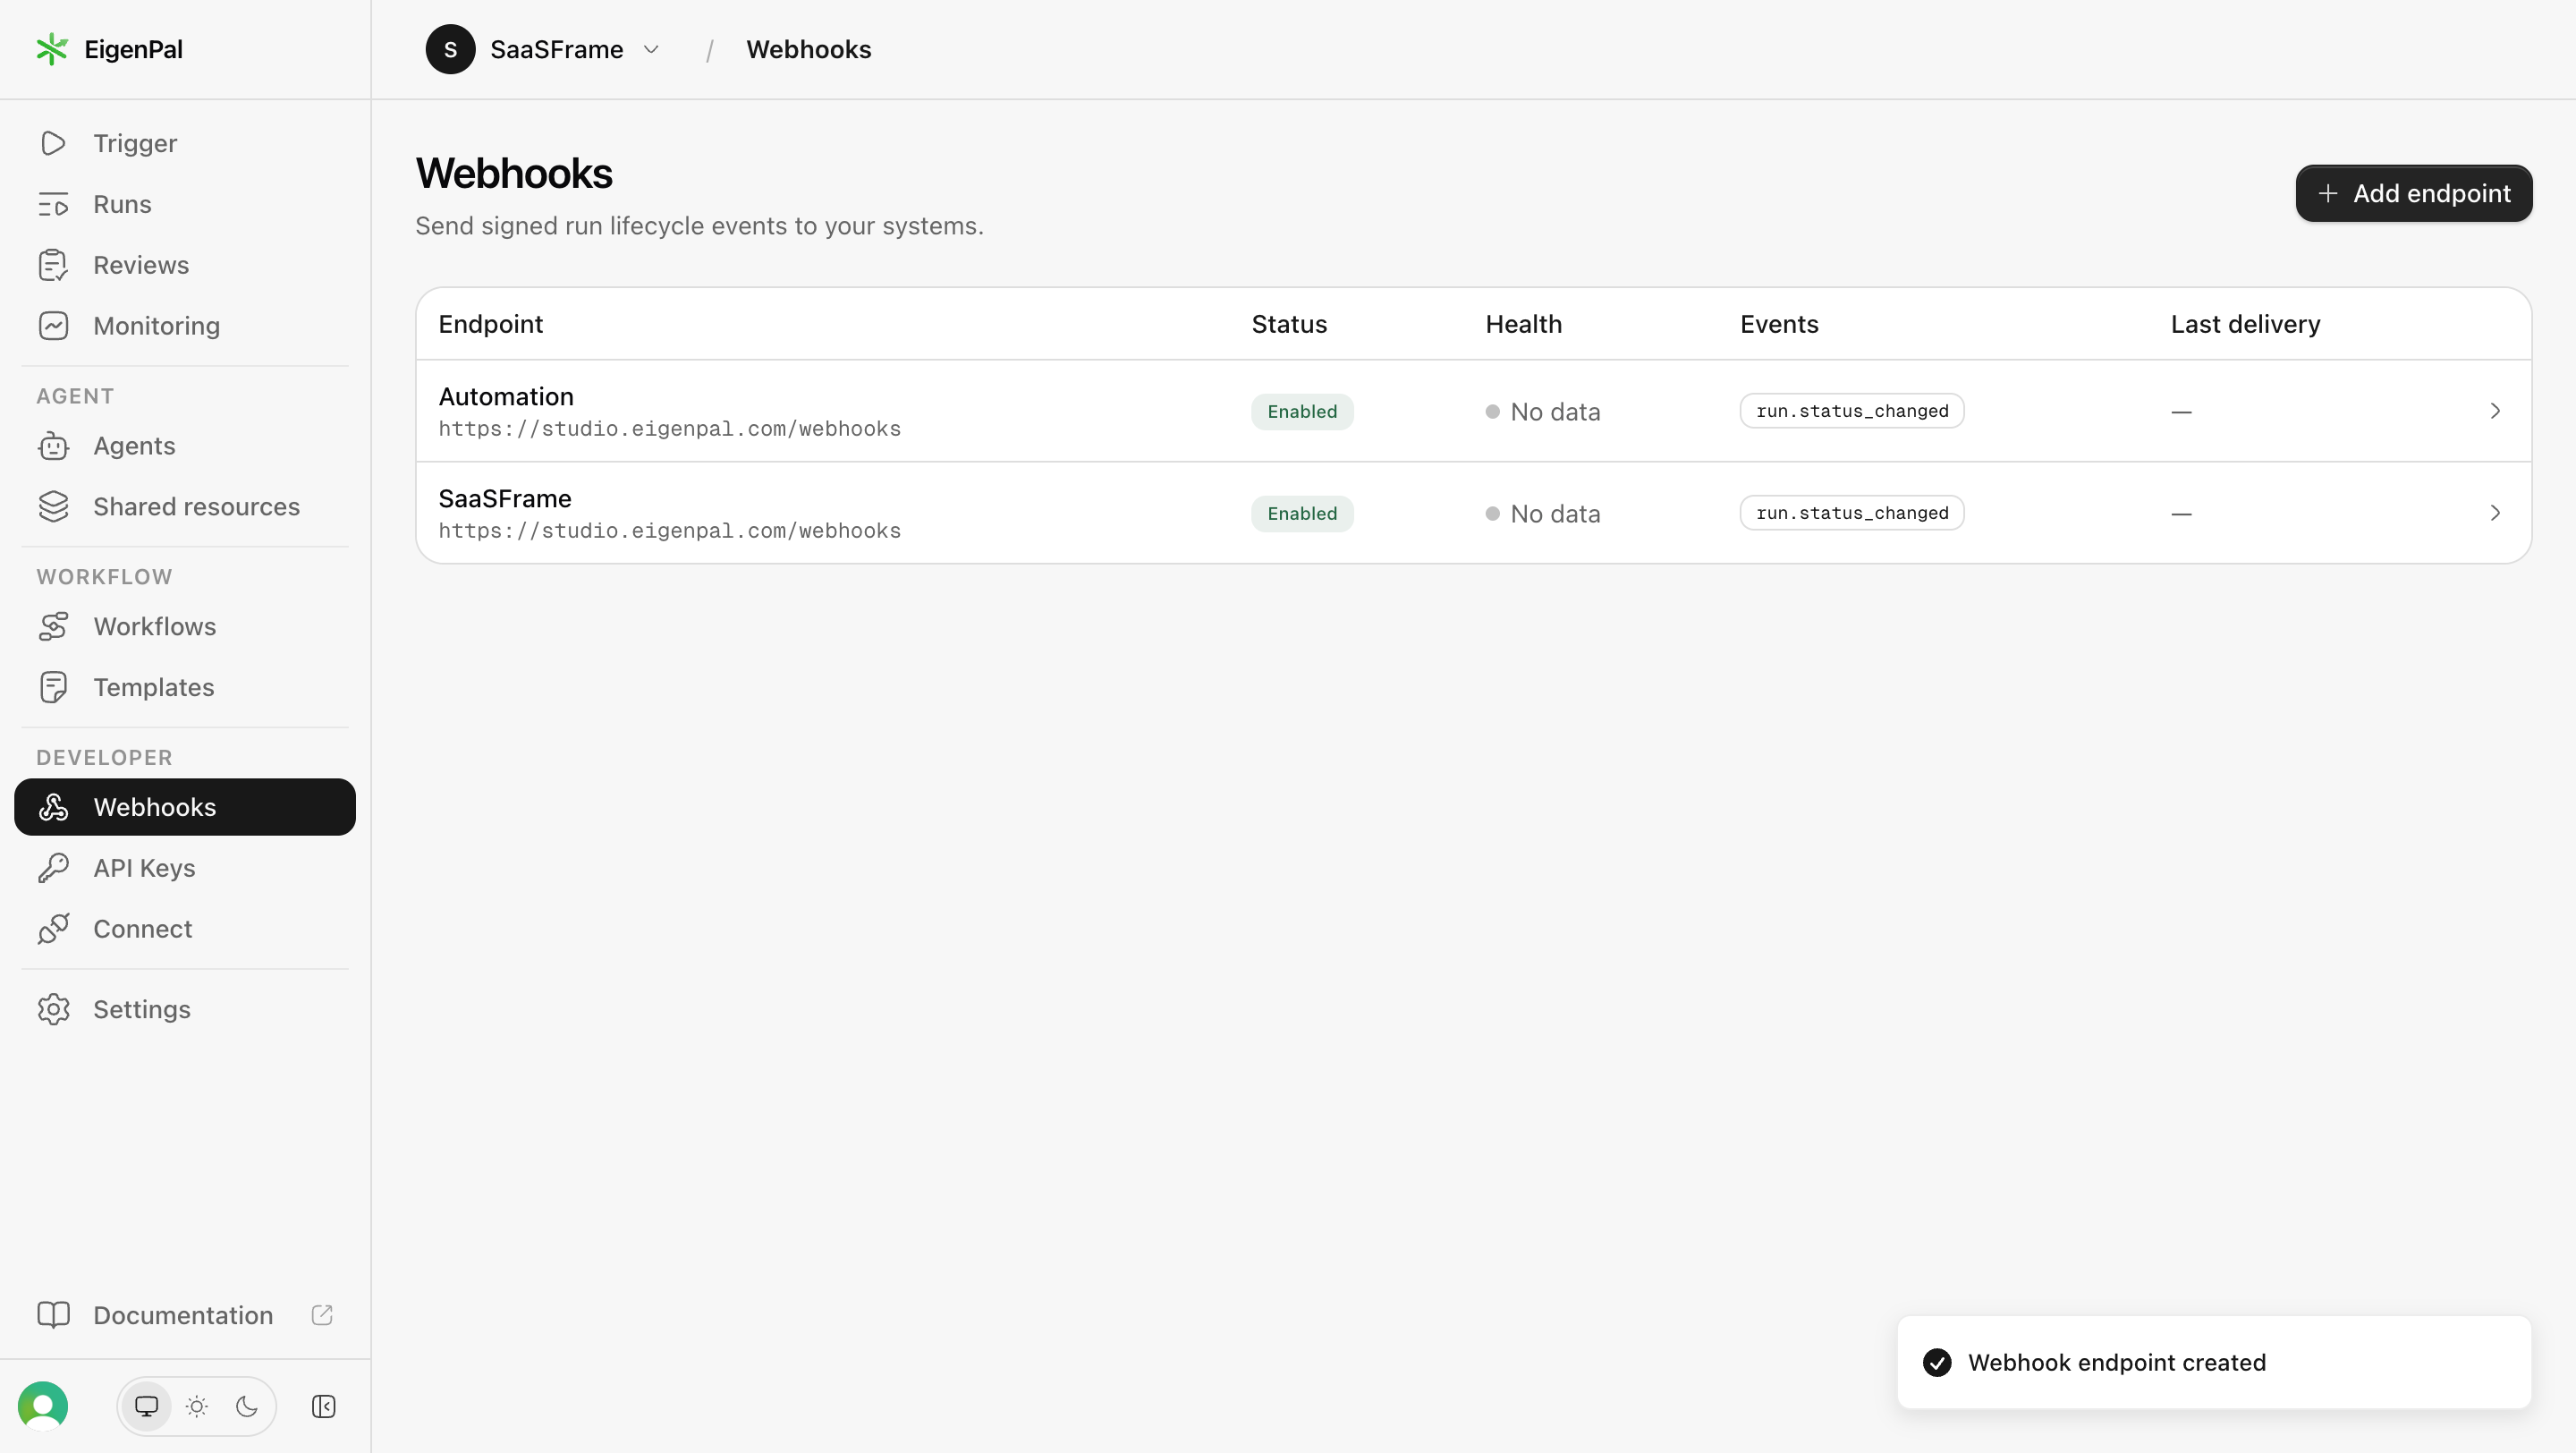This screenshot has width=2576, height=1453.
Task: Click run.status_changed tag in SaaSFrame row
Action: coord(1852,513)
